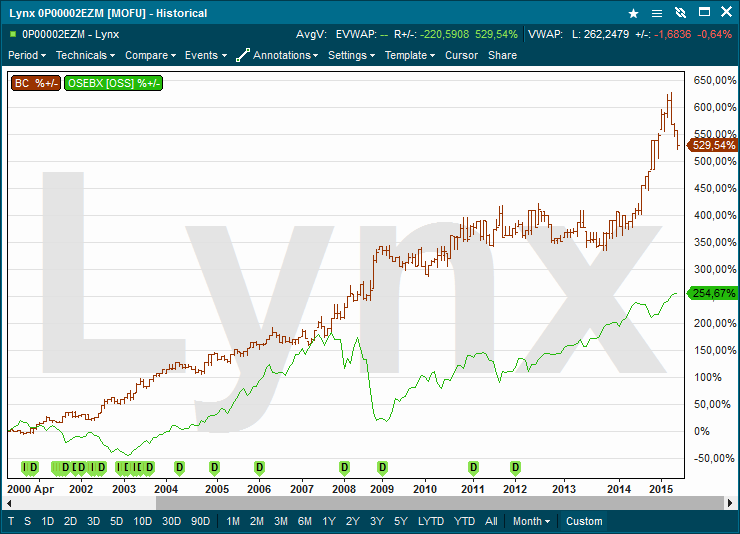Open the Settings dropdown
Viewport: 740px width, 534px height.
pyautogui.click(x=352, y=55)
